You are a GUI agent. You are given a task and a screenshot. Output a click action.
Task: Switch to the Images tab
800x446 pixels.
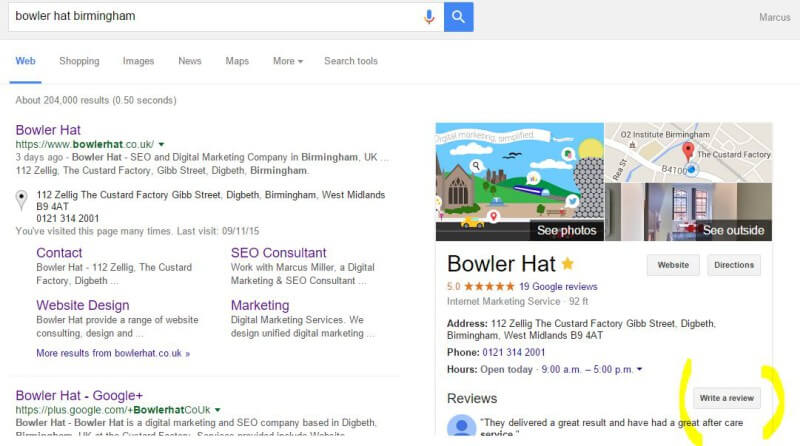(x=138, y=61)
